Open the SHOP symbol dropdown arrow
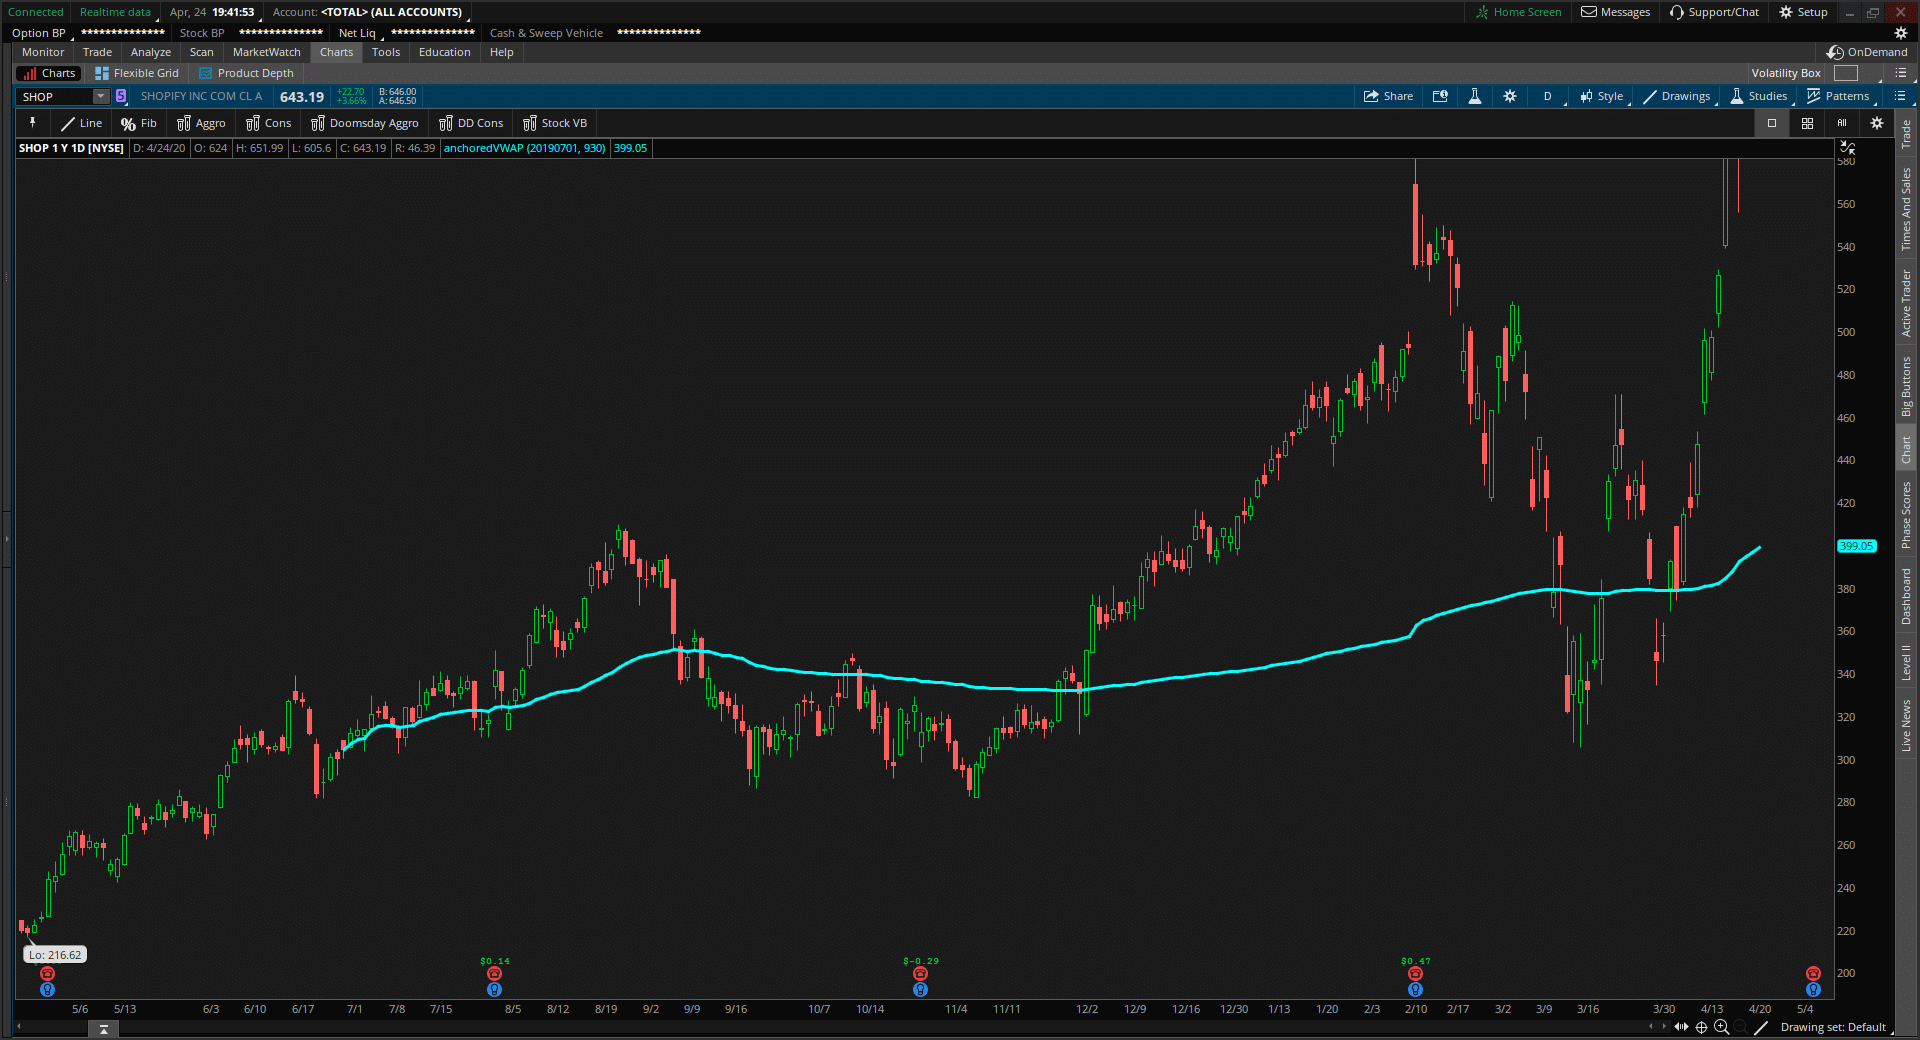Viewport: 1920px width, 1040px height. (x=101, y=96)
